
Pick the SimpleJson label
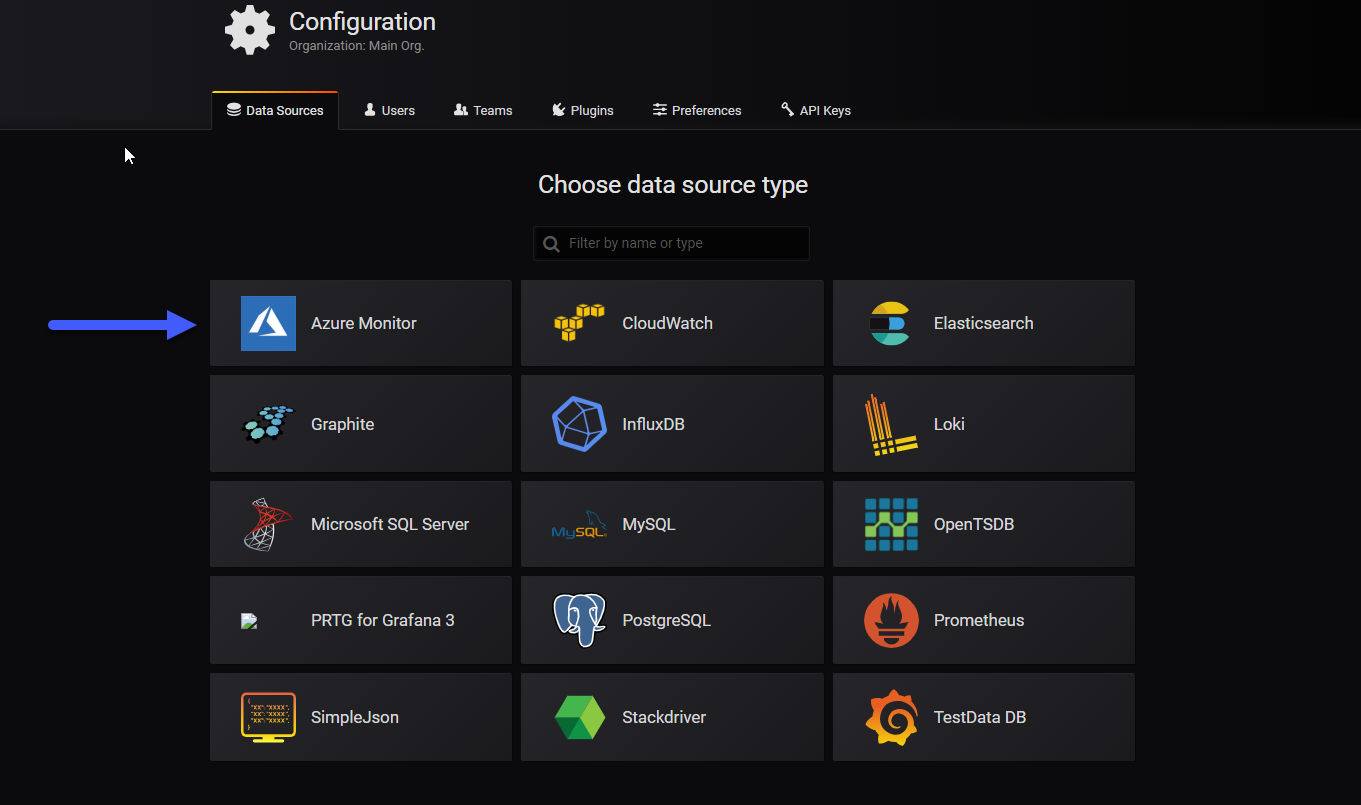pos(355,717)
